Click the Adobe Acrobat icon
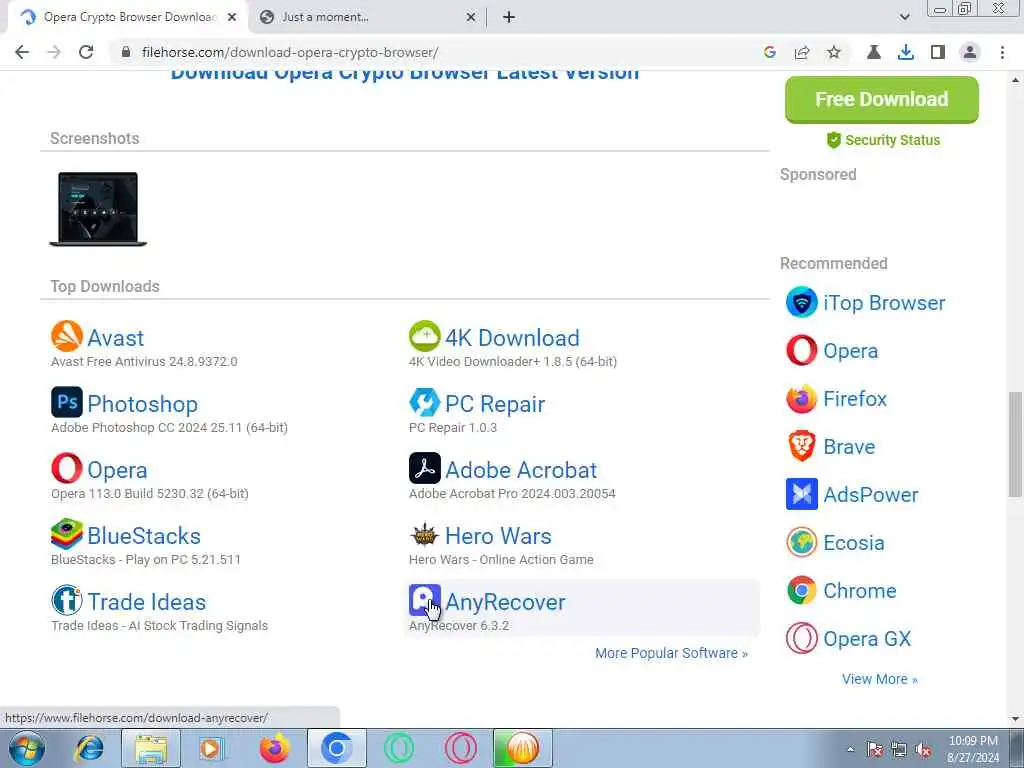 [x=424, y=468]
